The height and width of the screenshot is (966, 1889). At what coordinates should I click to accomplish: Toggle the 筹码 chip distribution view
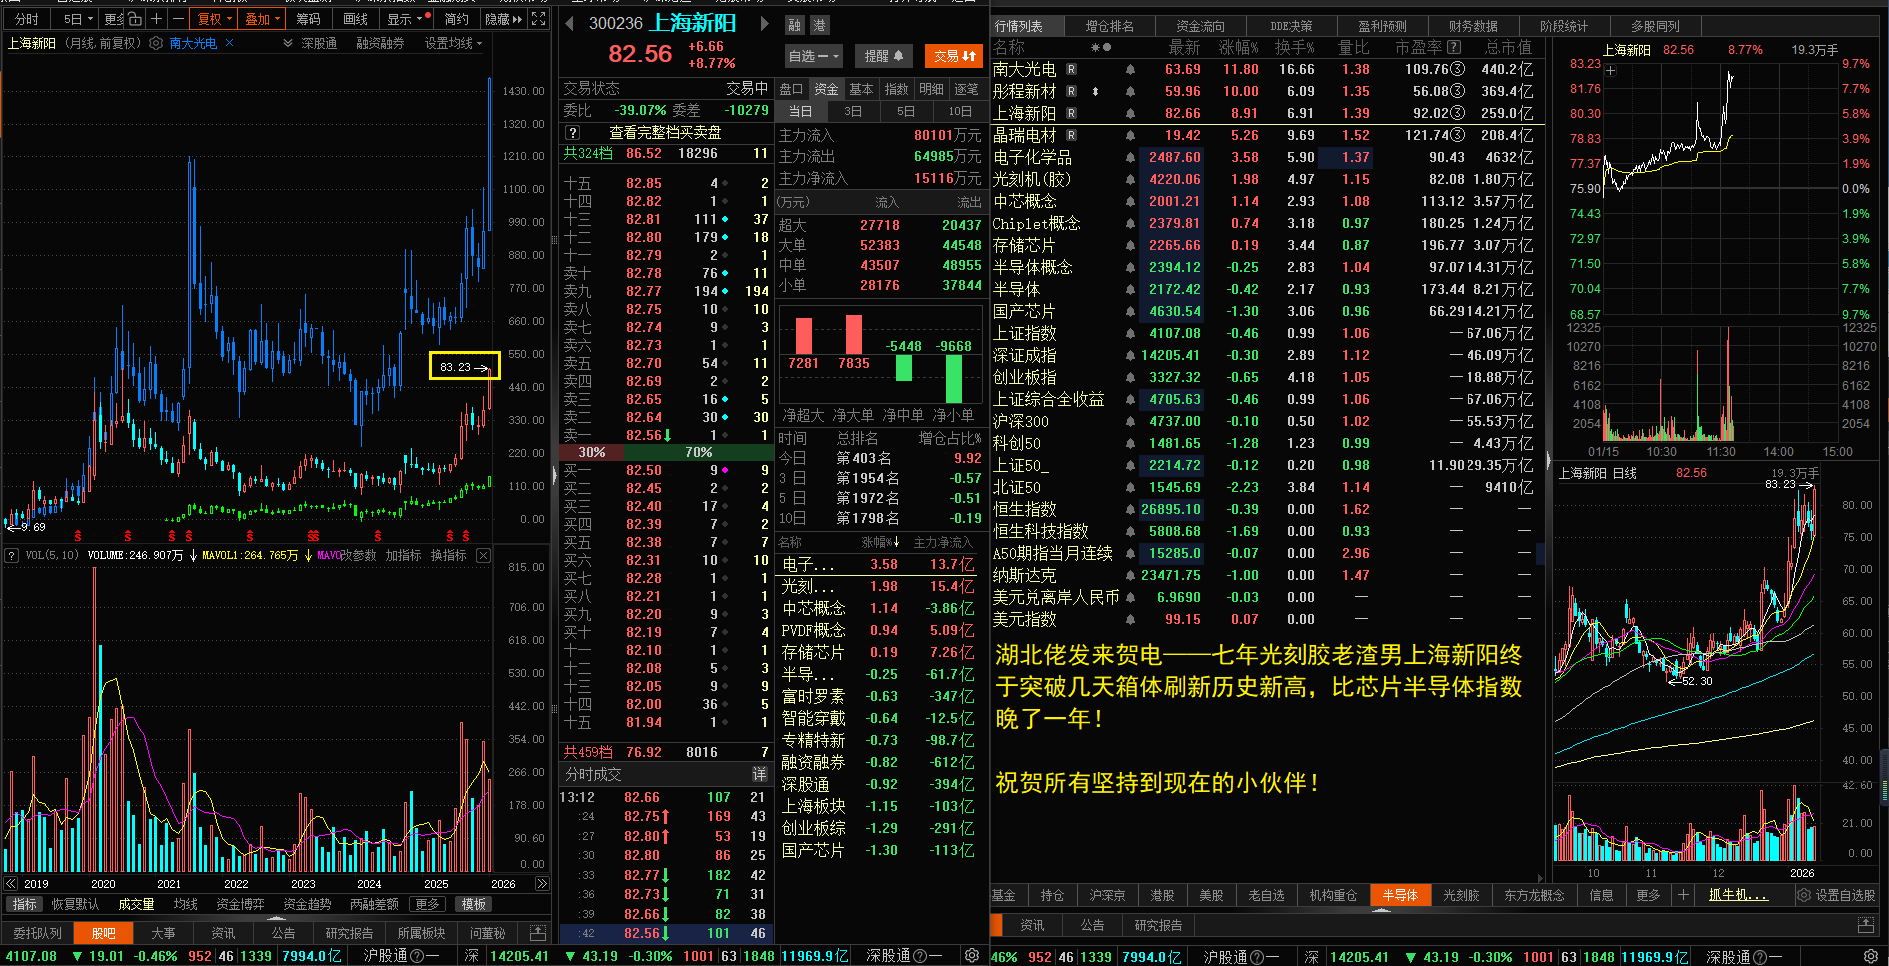pos(308,19)
